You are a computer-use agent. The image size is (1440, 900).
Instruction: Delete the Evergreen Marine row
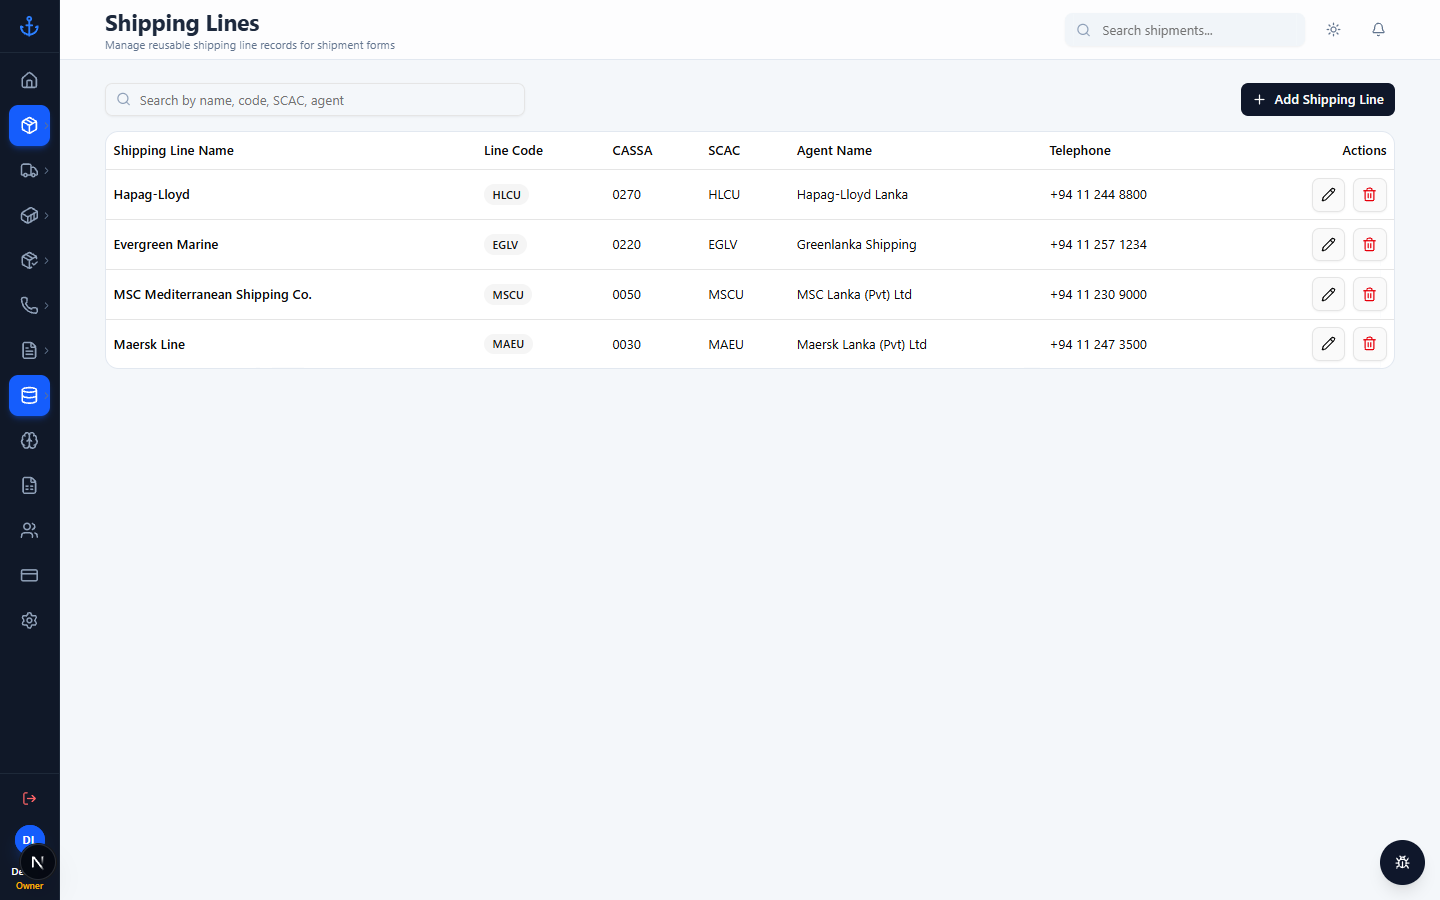(x=1369, y=244)
